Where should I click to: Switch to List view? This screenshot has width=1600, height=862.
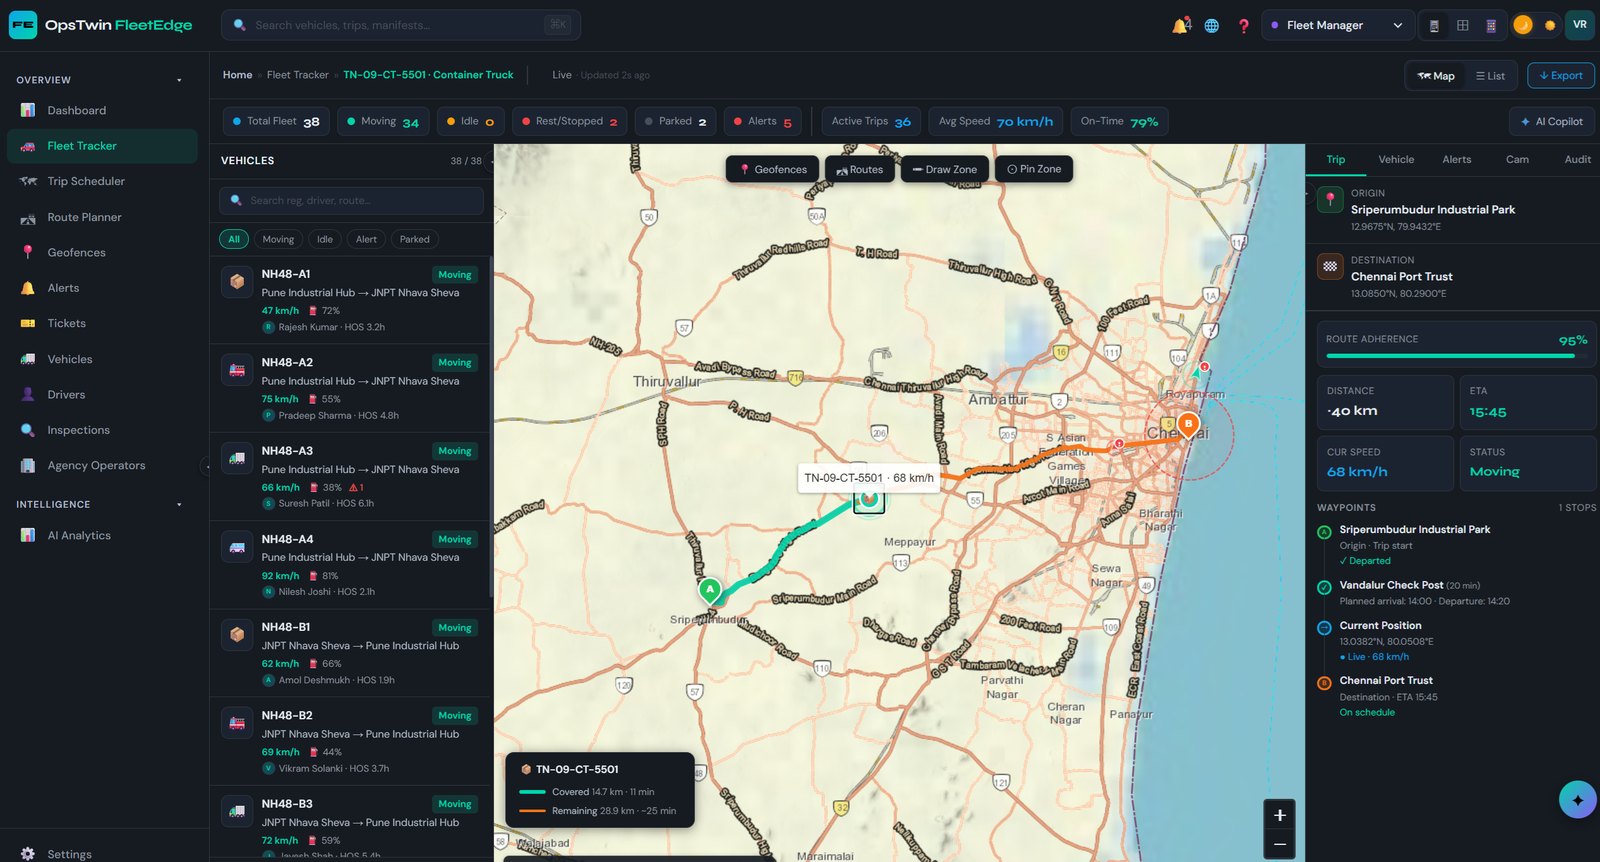pyautogui.click(x=1490, y=76)
